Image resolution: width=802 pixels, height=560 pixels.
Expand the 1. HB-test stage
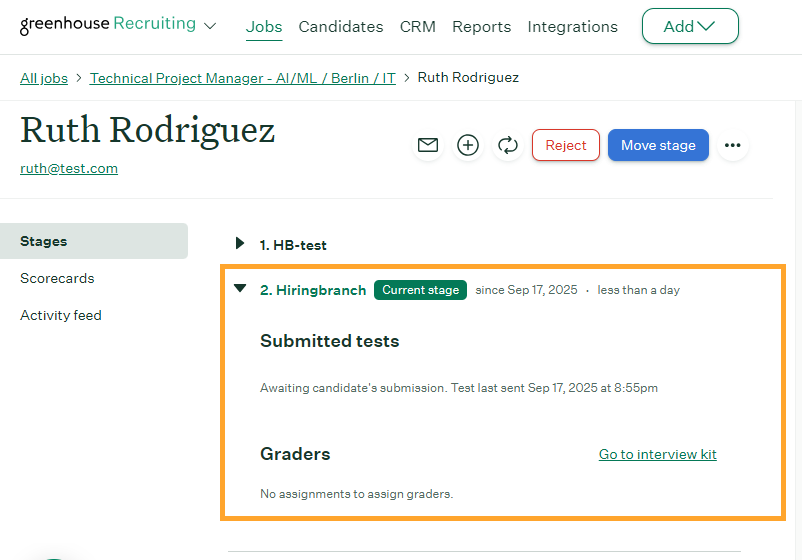click(x=240, y=244)
